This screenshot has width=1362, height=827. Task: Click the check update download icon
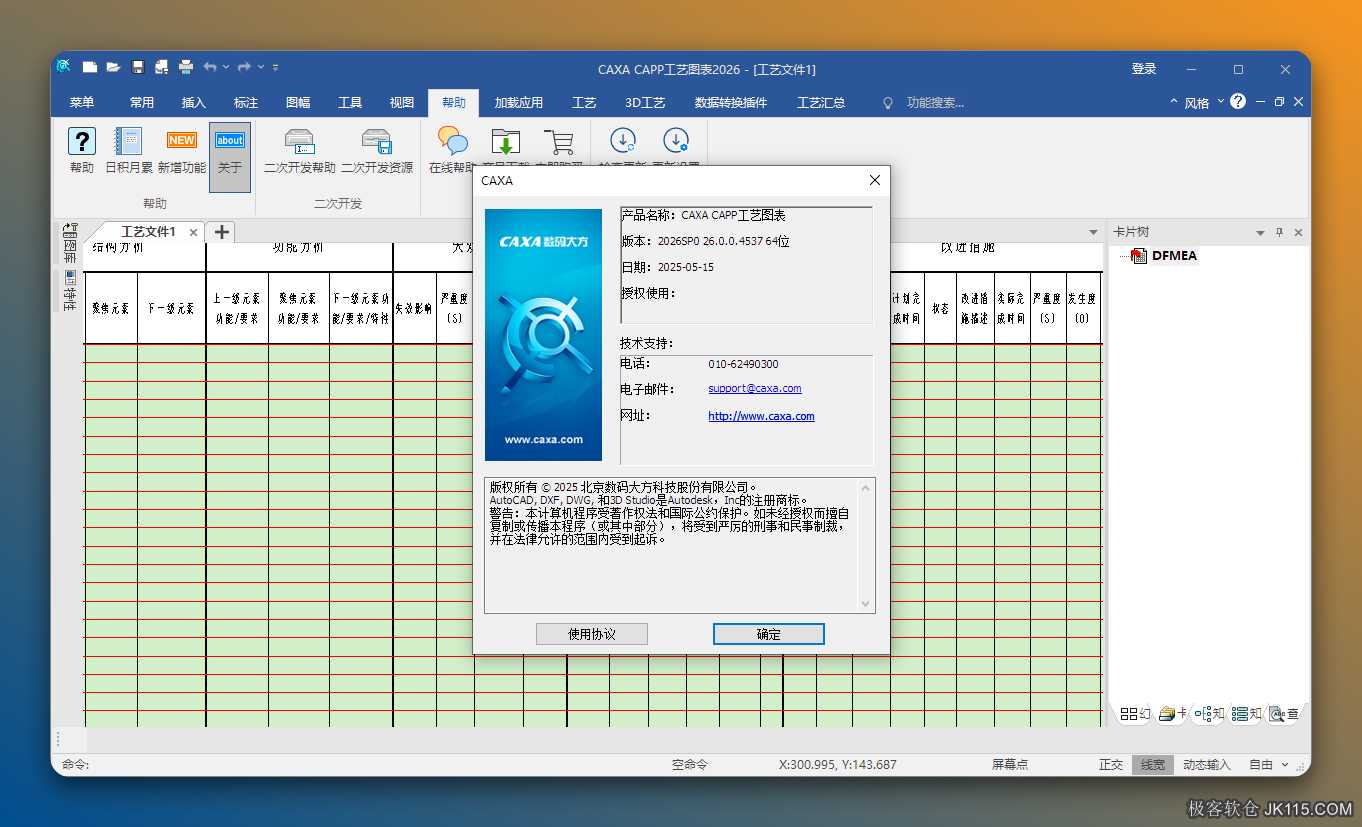[623, 141]
